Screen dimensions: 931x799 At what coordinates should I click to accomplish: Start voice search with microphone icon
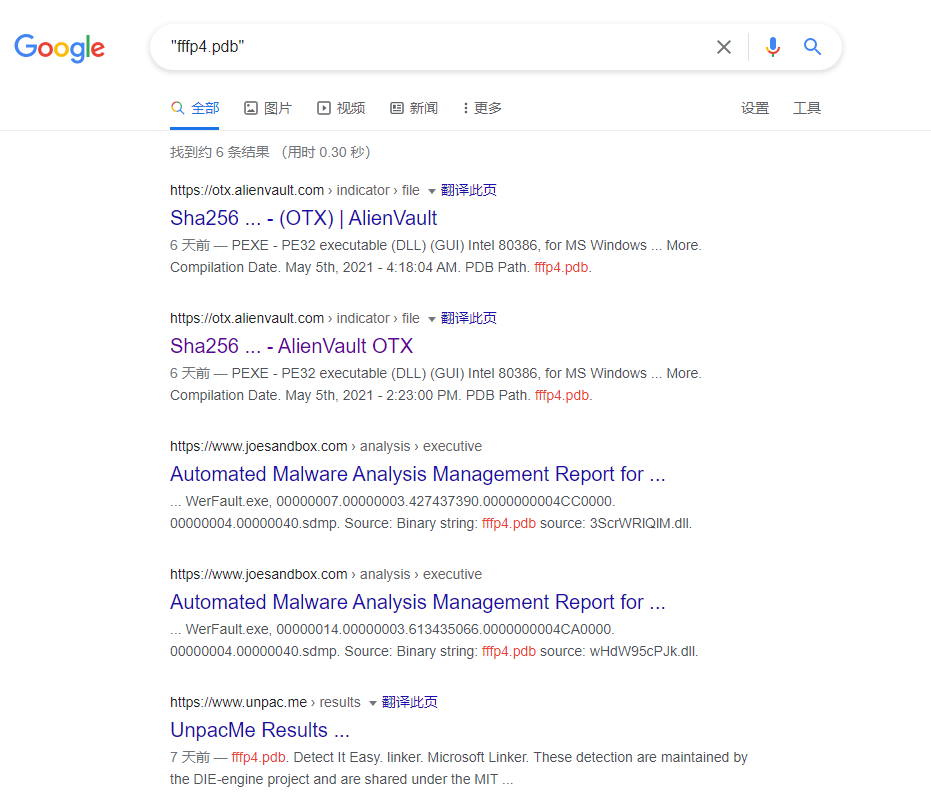coord(772,47)
